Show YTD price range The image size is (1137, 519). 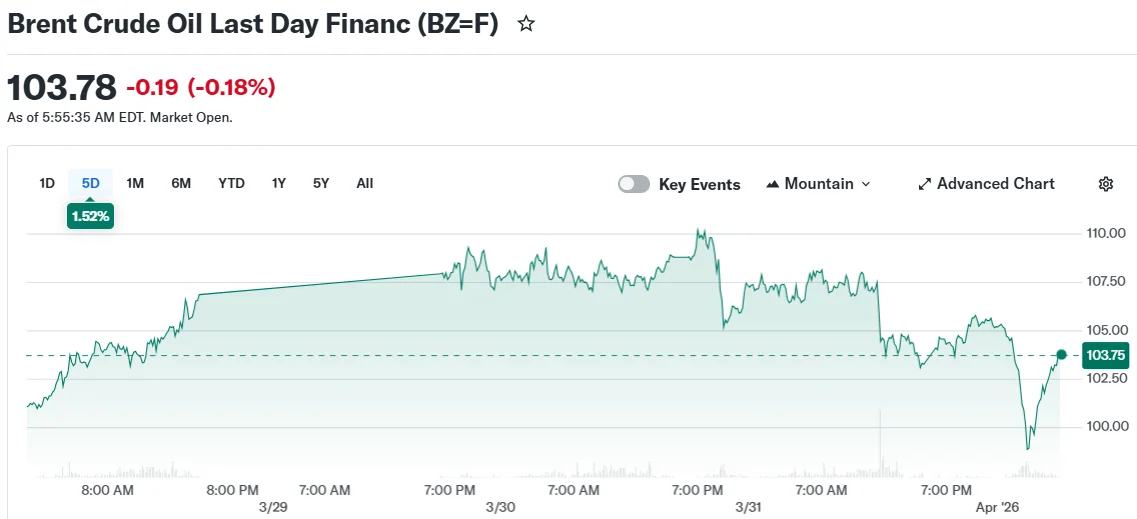232,183
